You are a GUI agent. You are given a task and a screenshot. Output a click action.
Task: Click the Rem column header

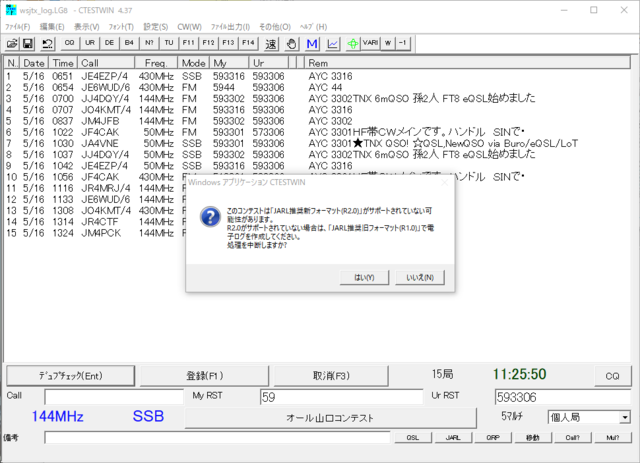pos(467,63)
